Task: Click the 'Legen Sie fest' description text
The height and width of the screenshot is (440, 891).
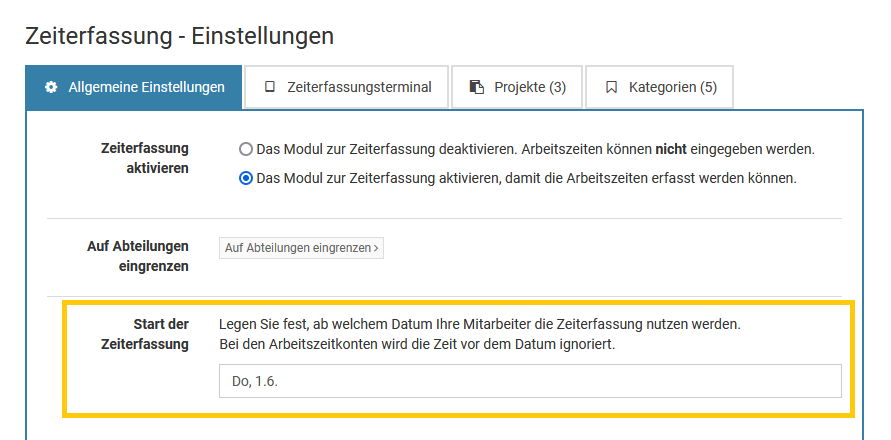Action: (480, 325)
